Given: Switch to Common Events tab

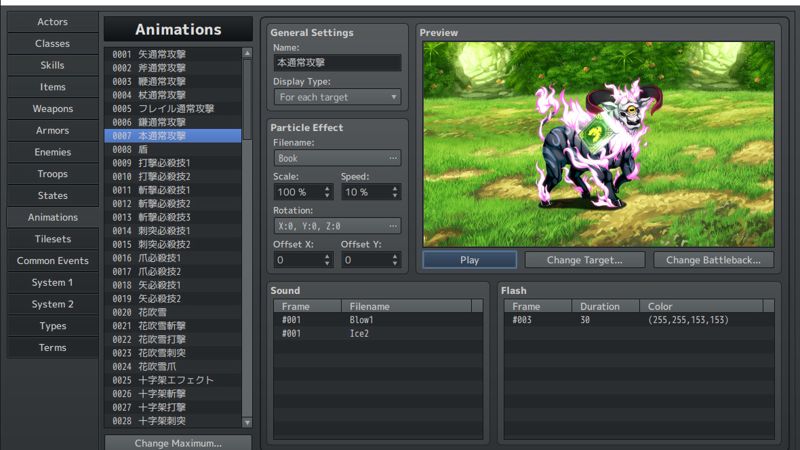Looking at the screenshot, I should [x=53, y=260].
